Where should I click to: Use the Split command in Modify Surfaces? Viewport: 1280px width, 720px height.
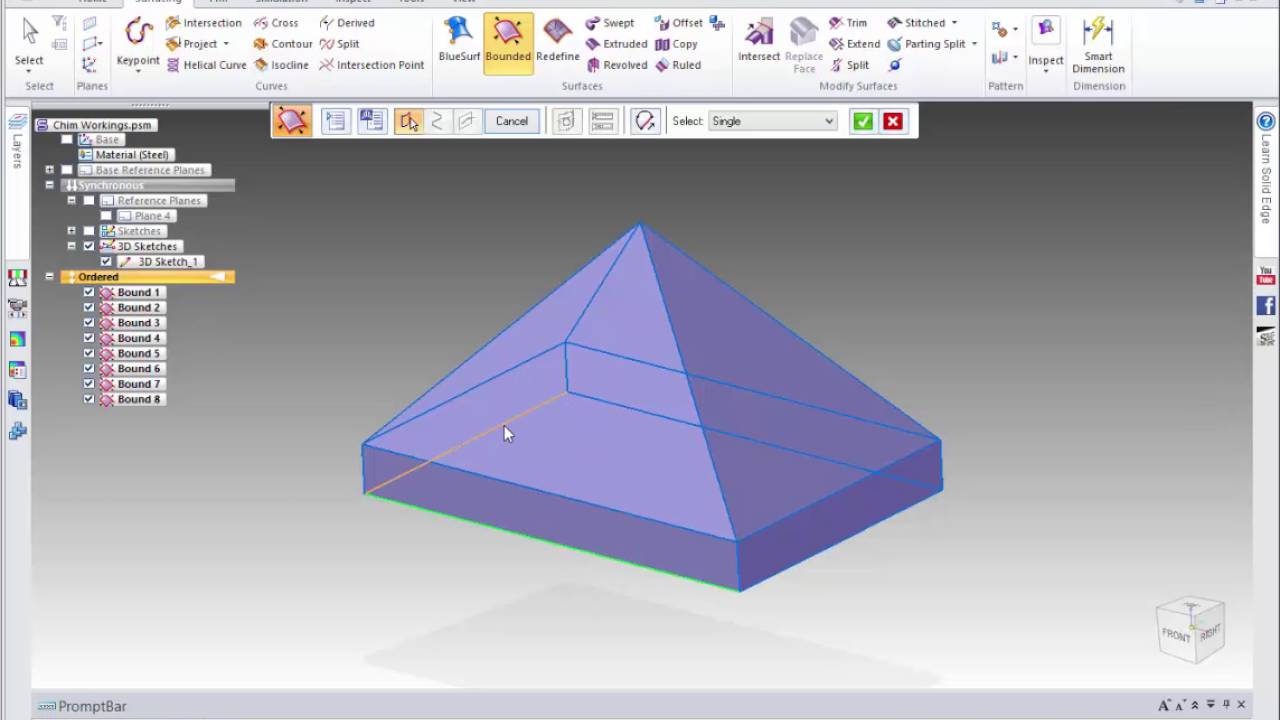(849, 65)
